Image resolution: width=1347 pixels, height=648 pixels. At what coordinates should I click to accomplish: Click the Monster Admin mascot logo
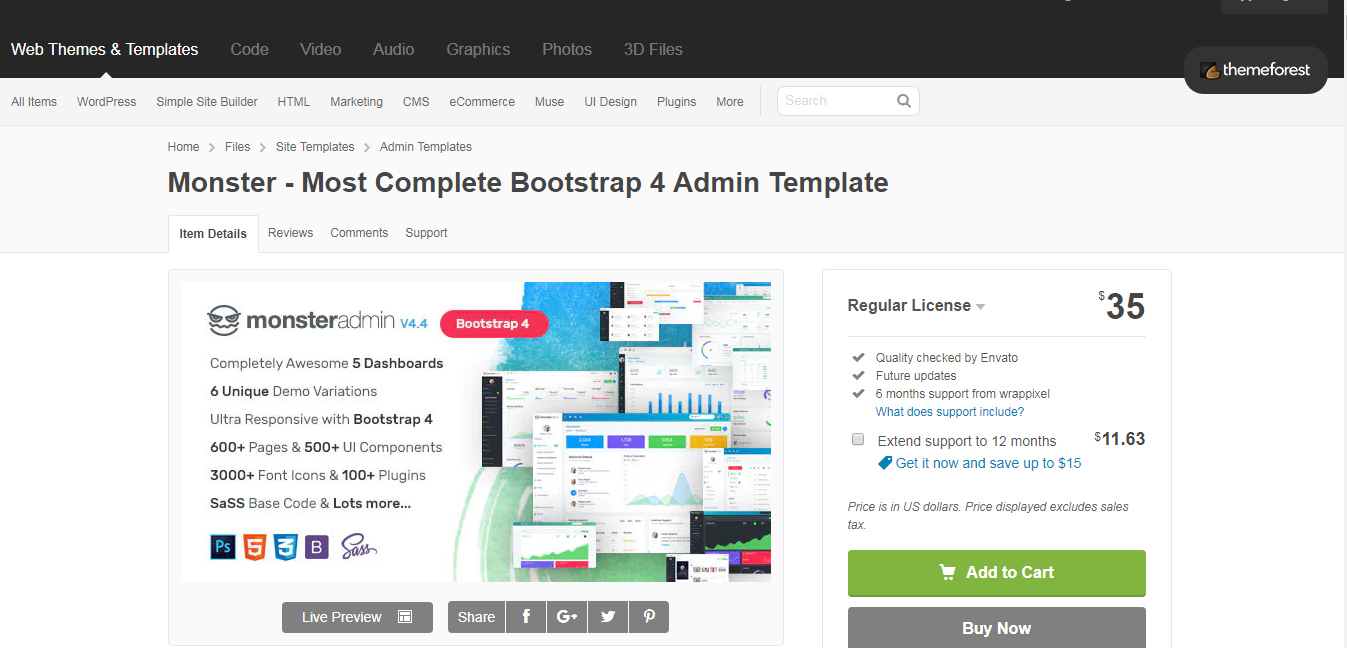pyautogui.click(x=223, y=321)
